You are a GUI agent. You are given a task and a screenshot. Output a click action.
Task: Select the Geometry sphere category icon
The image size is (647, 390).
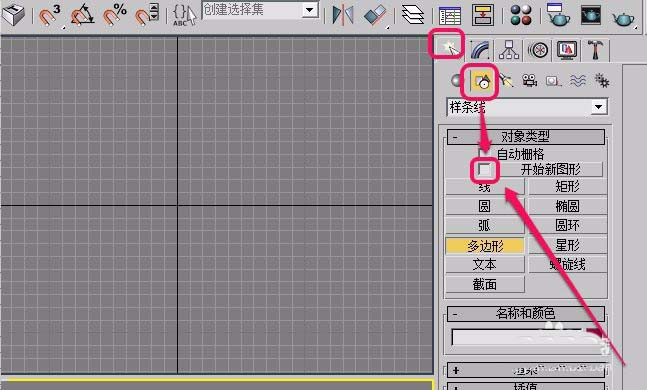tap(456, 80)
